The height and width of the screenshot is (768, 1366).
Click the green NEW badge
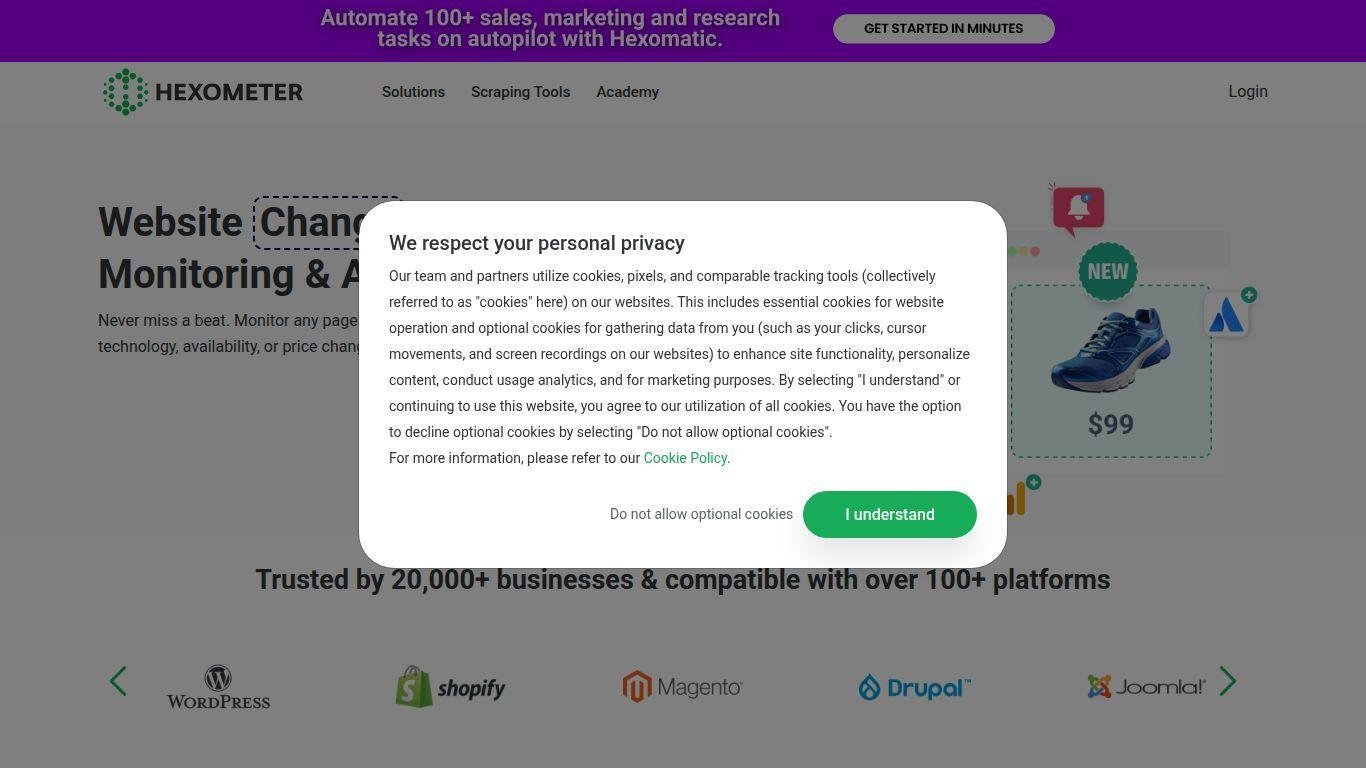[1107, 271]
